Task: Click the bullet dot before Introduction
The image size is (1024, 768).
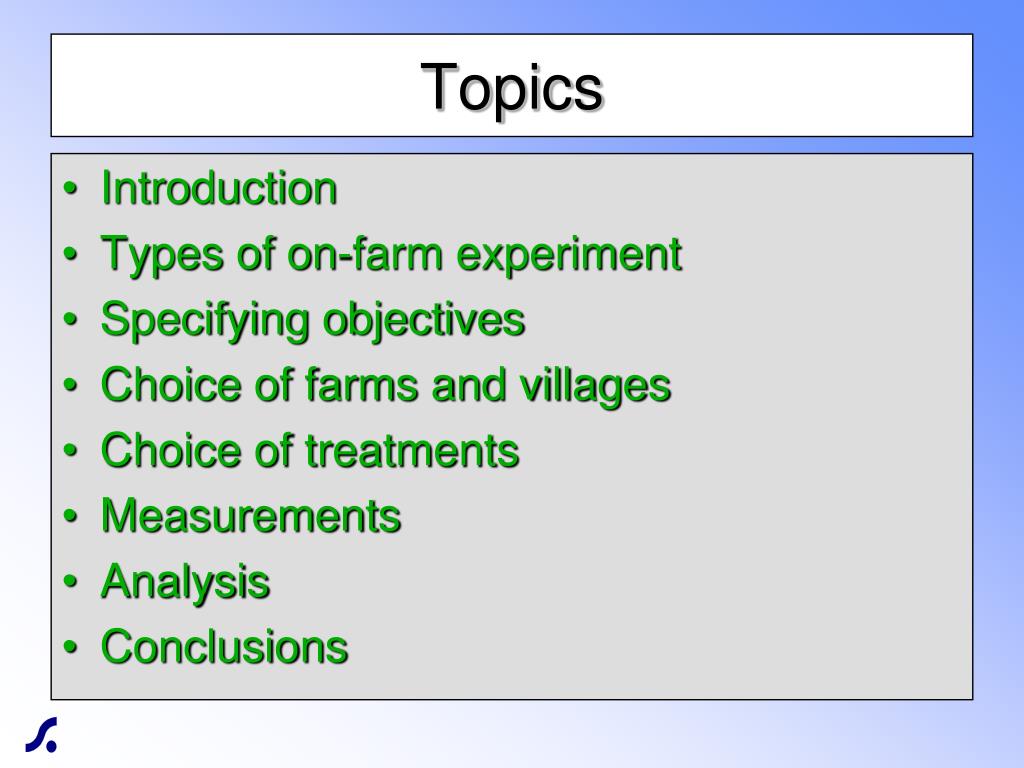Action: (x=71, y=189)
